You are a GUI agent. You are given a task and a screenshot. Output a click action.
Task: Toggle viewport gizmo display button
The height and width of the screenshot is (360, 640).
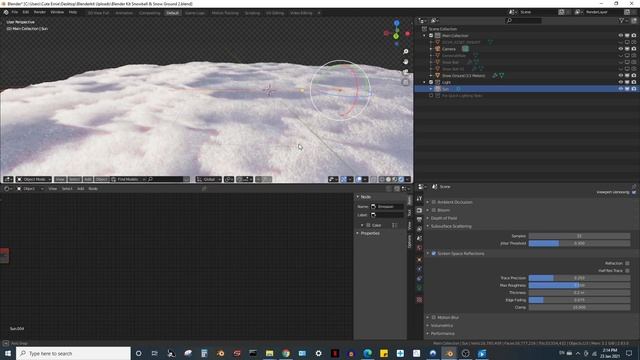click(344, 179)
